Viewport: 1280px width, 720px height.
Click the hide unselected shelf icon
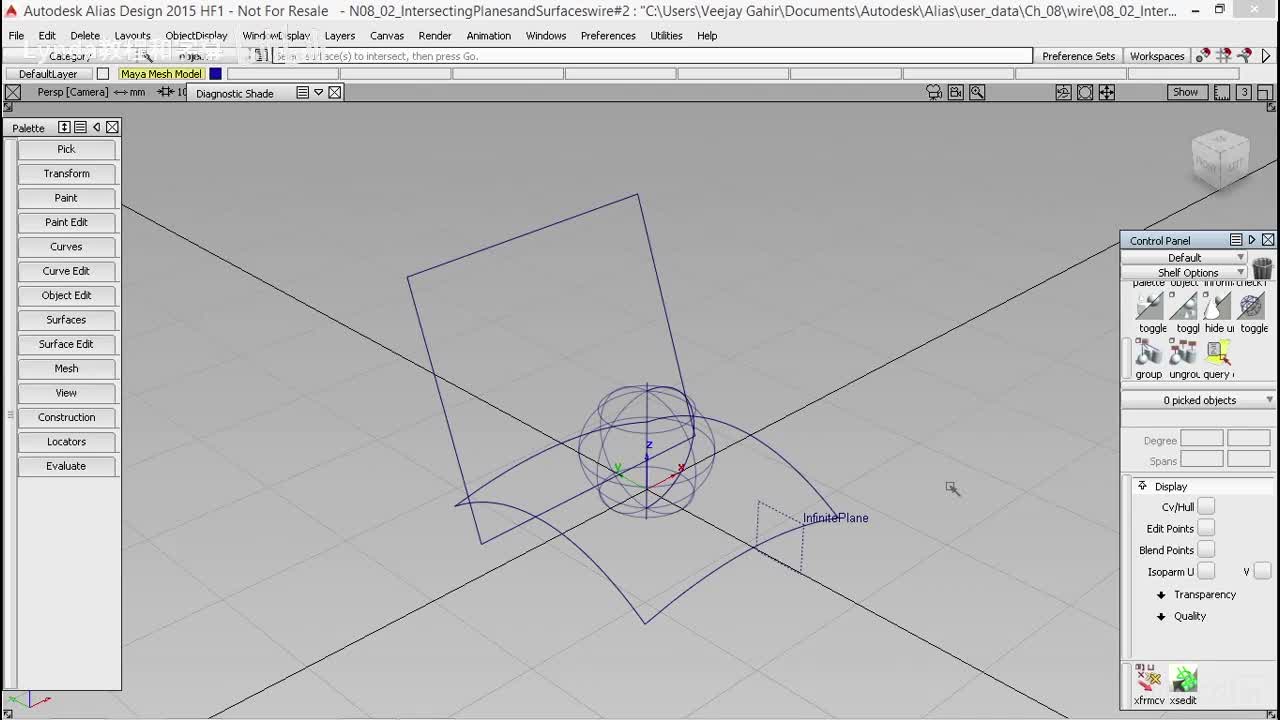pos(1218,306)
